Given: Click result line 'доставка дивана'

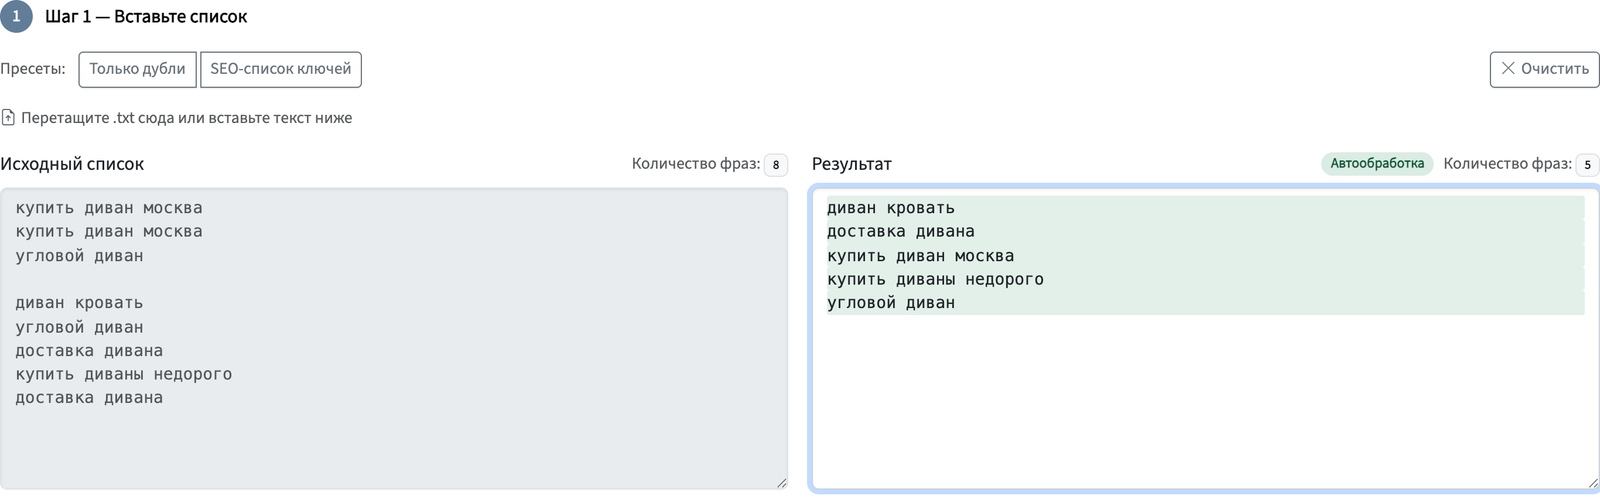Looking at the screenshot, I should [1205, 231].
